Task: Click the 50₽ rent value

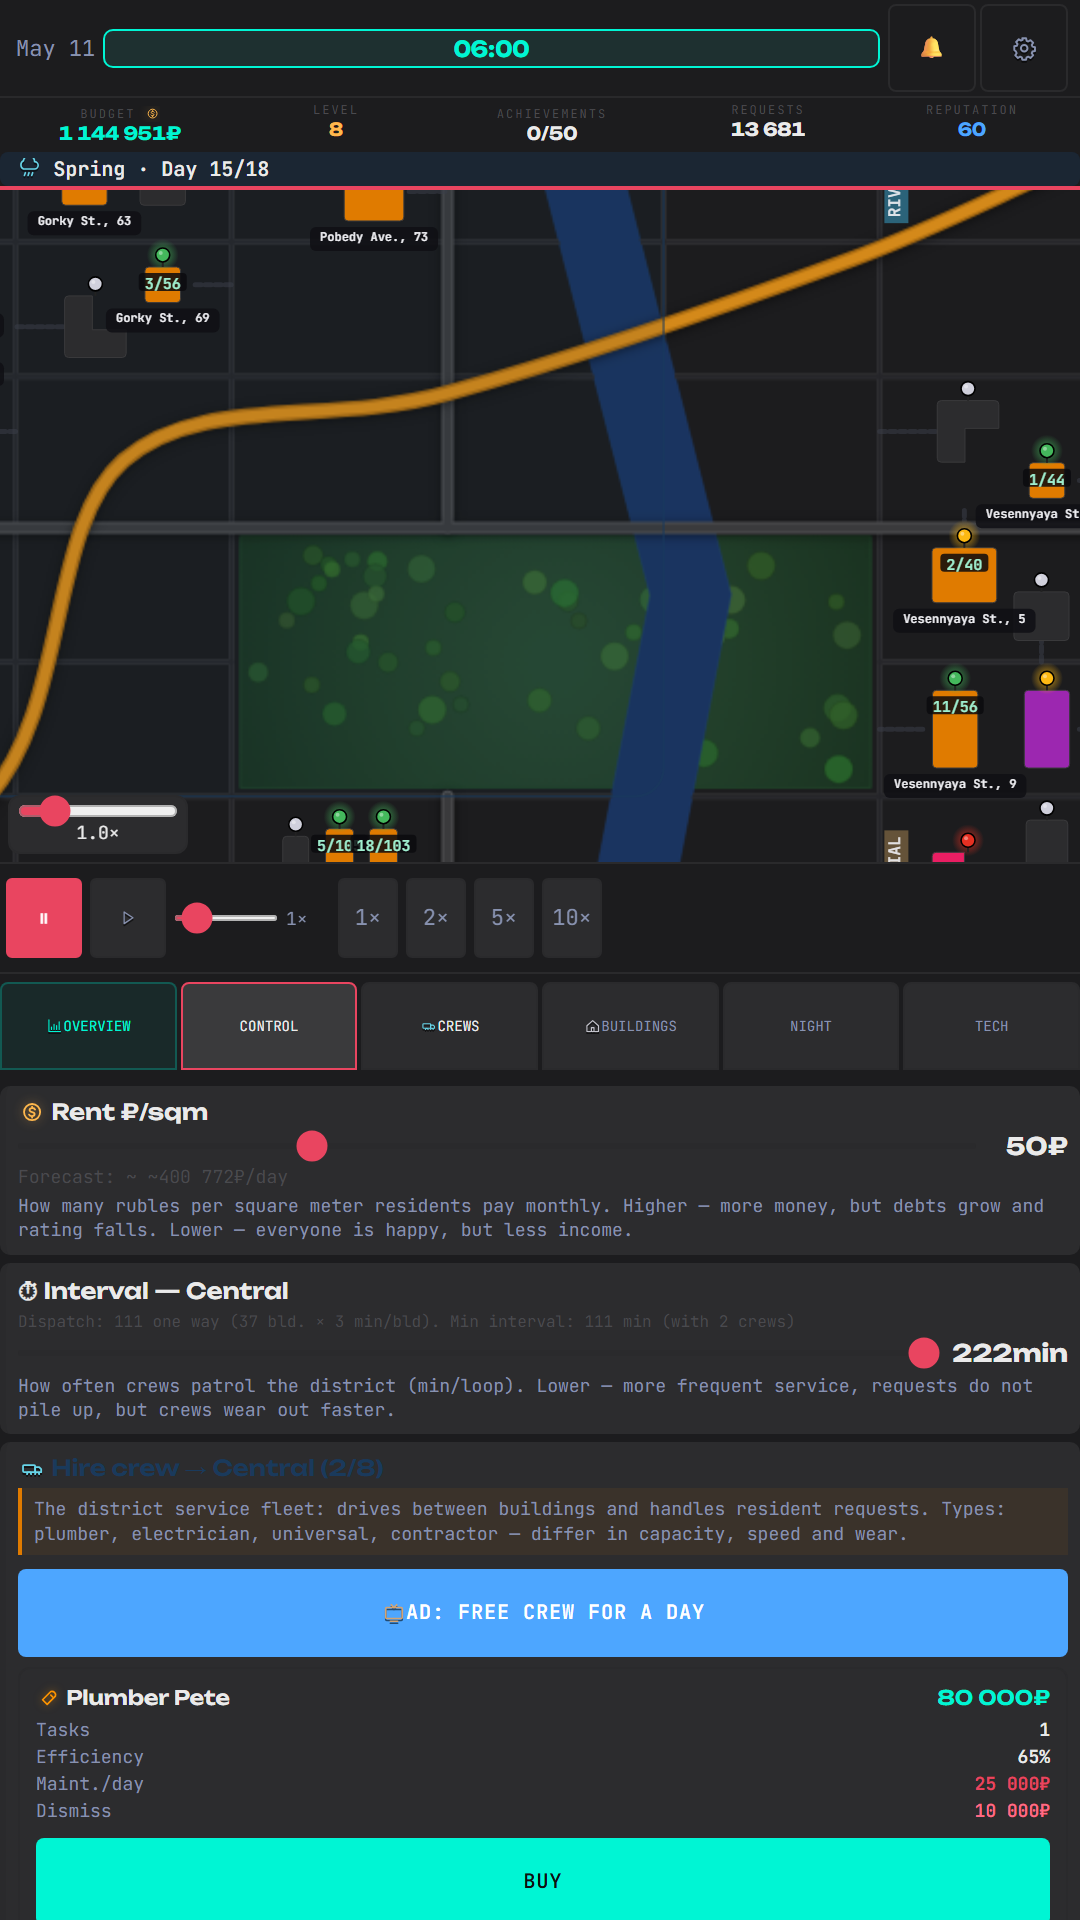Action: 1036,1146
